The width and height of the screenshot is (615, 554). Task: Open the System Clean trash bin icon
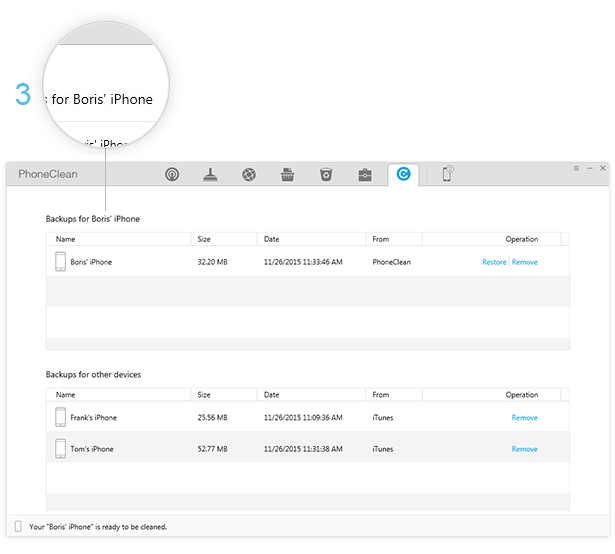point(326,174)
